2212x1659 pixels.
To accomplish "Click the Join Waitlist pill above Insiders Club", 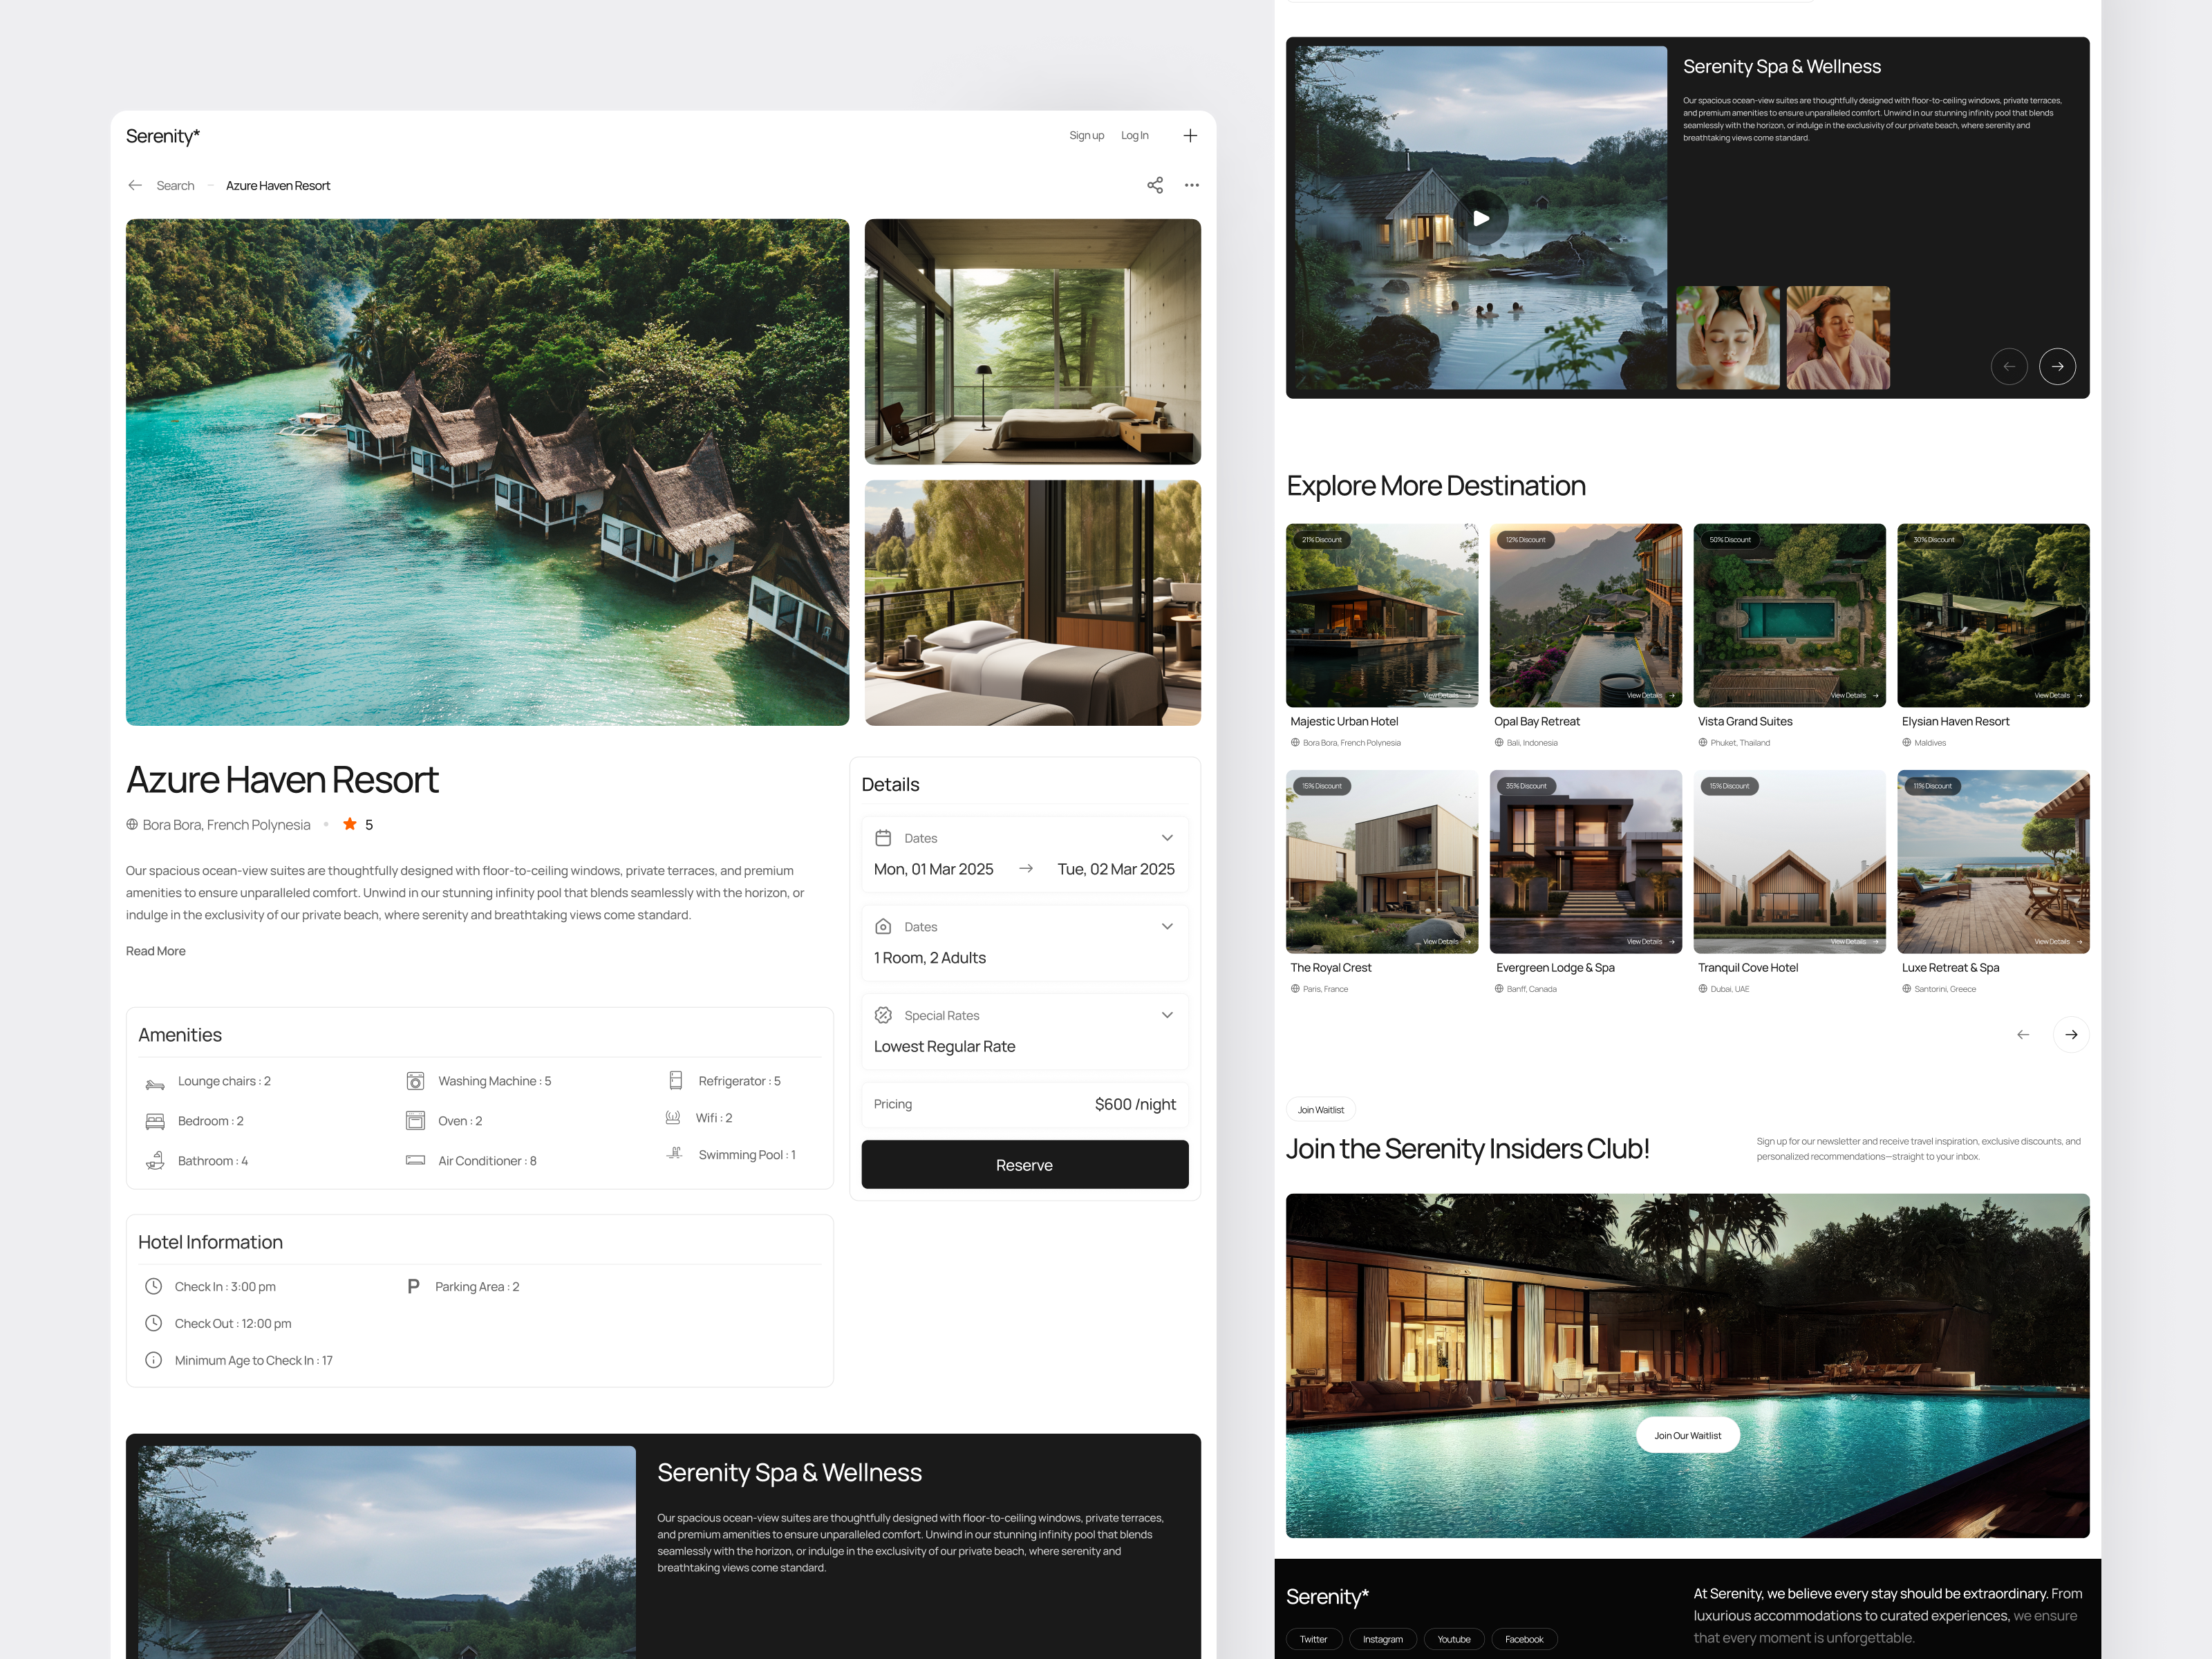I will click(x=1320, y=1109).
